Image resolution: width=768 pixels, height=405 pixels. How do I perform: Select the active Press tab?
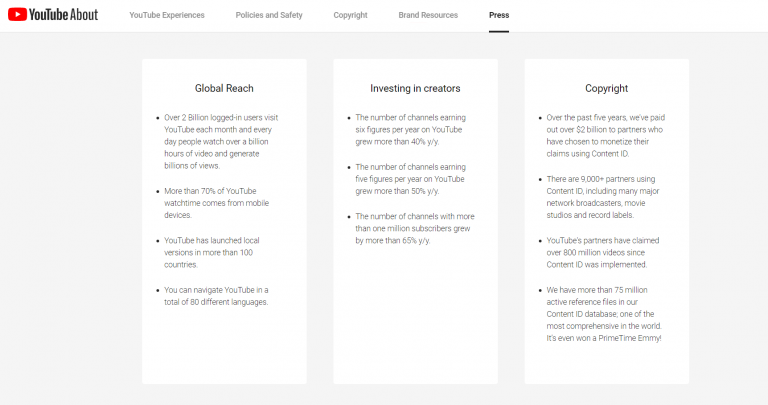pos(499,15)
